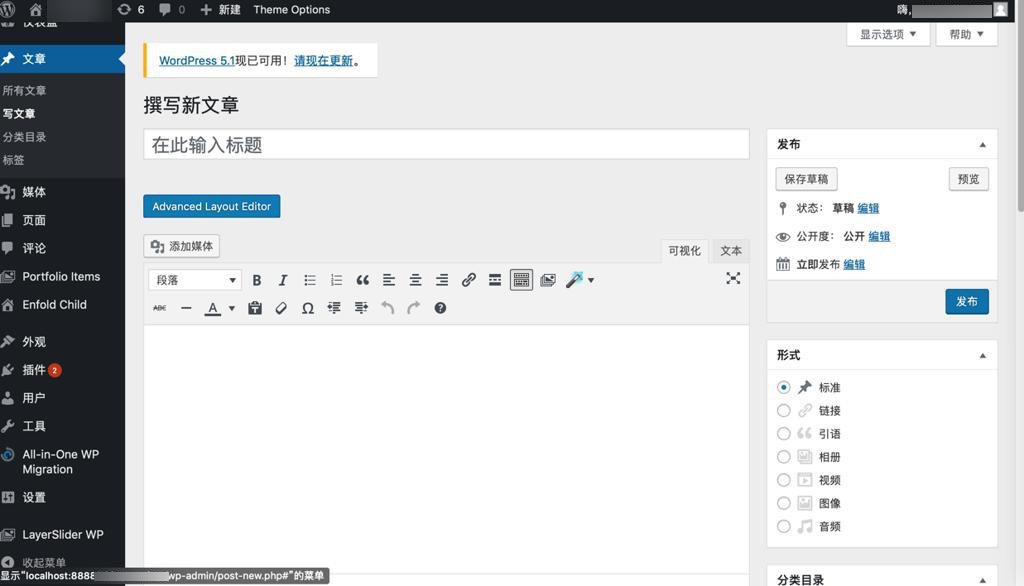The width and height of the screenshot is (1024, 586).
Task: Click the text color A button
Action: tap(212, 308)
